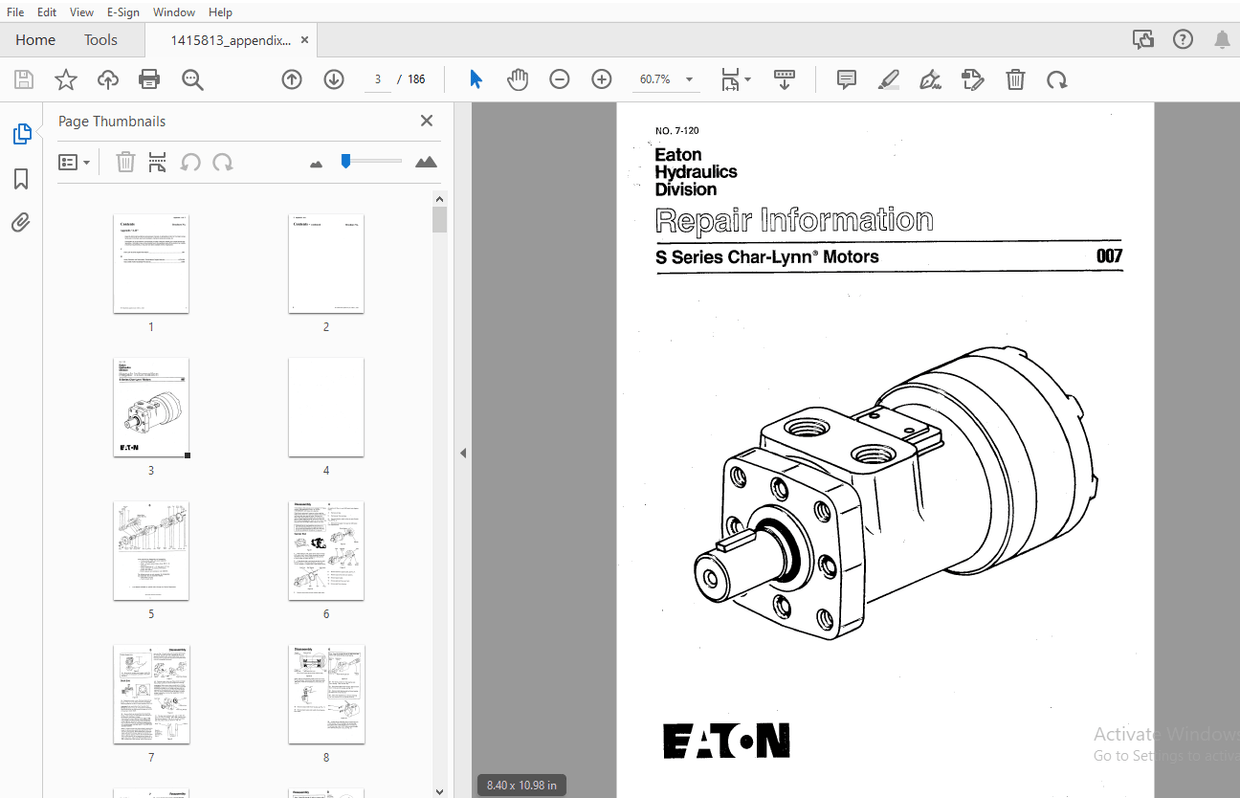Jump to page 5 via its thumbnail
Screen dimensions: 1240x798
point(151,551)
